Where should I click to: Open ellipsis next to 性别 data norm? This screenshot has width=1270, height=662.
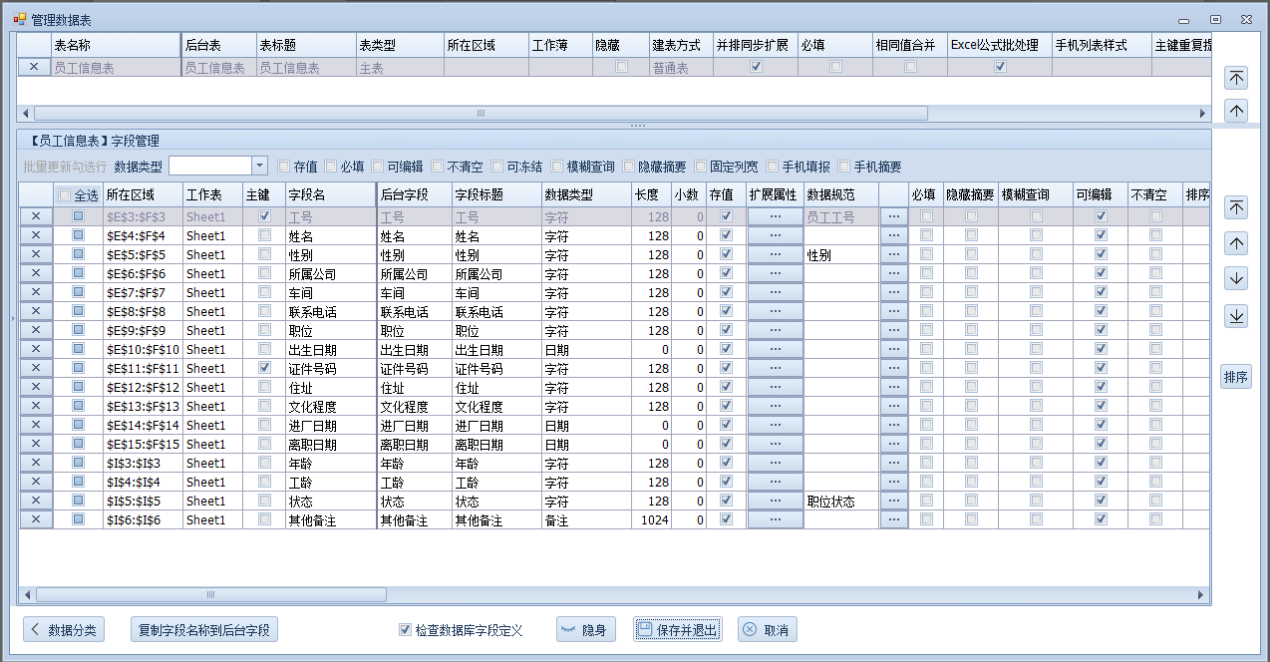[893, 255]
